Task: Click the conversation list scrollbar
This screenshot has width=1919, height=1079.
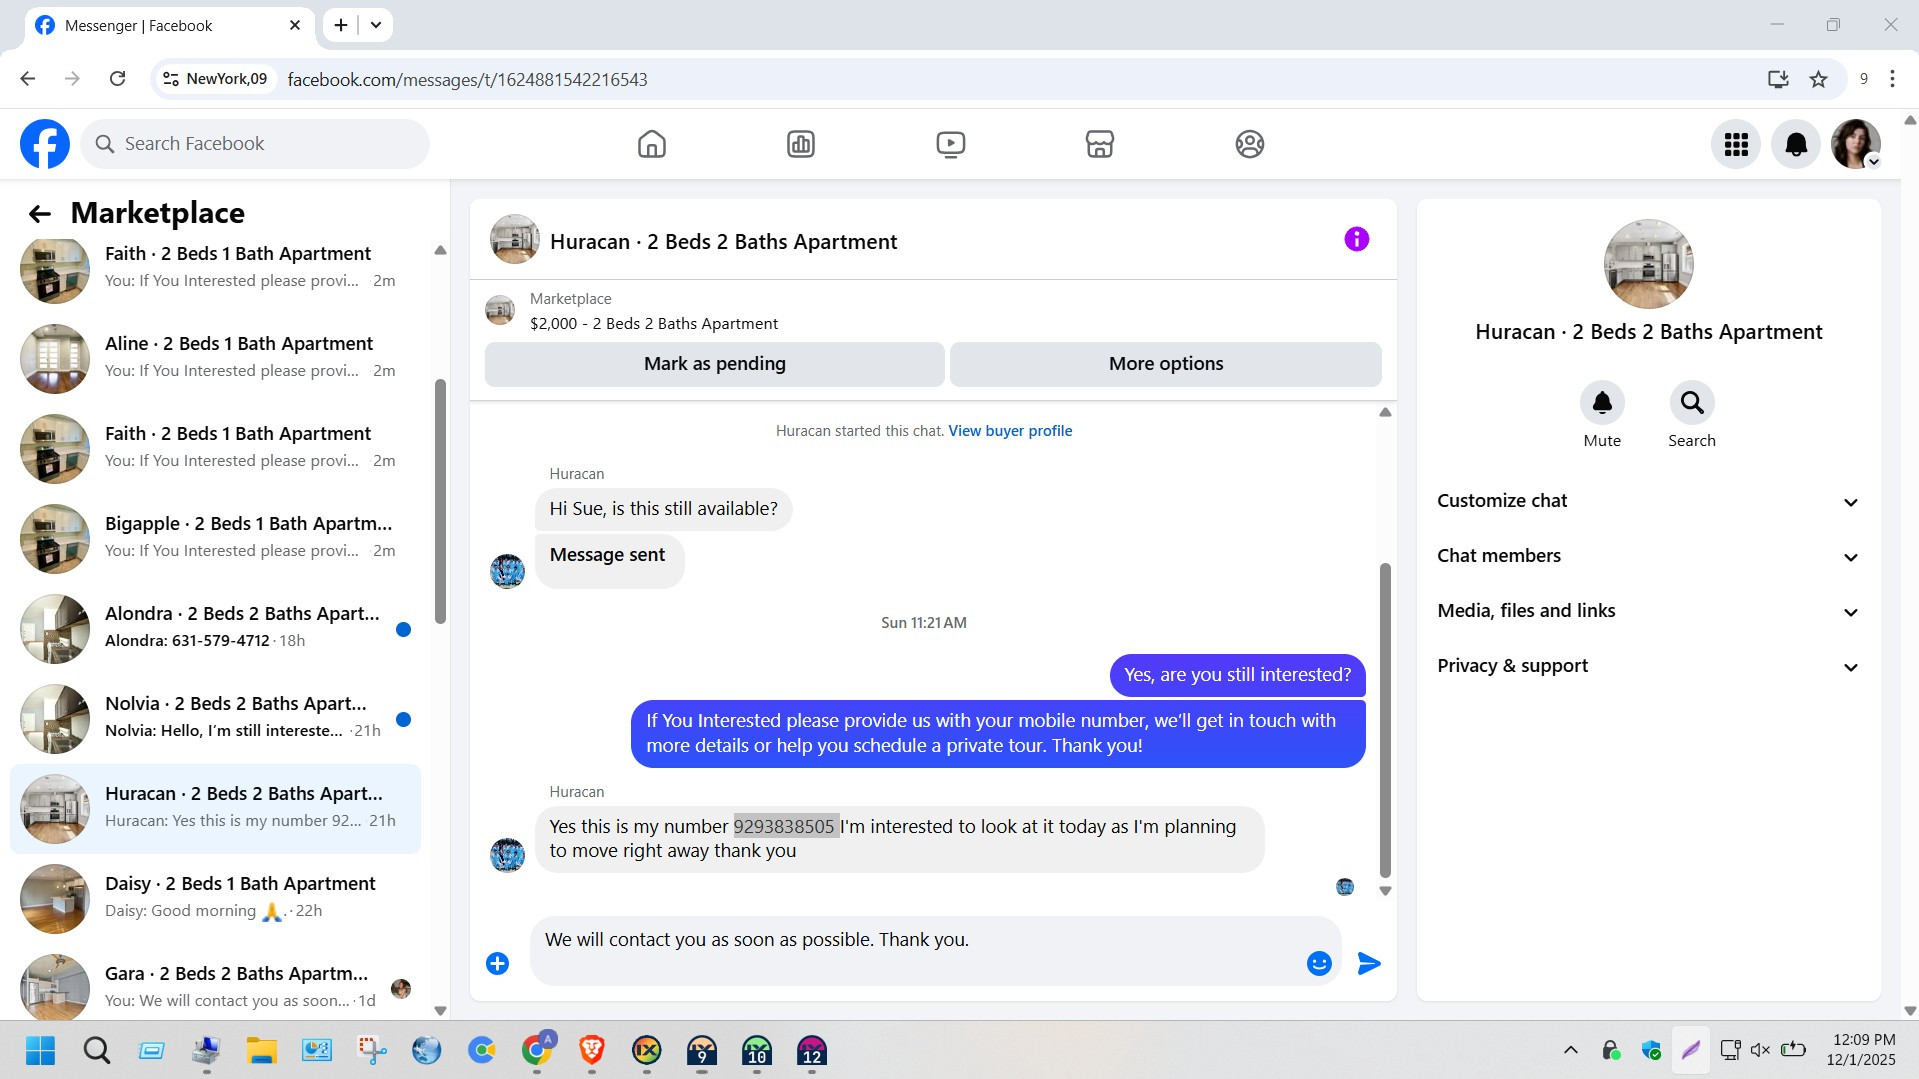Action: coord(440,500)
